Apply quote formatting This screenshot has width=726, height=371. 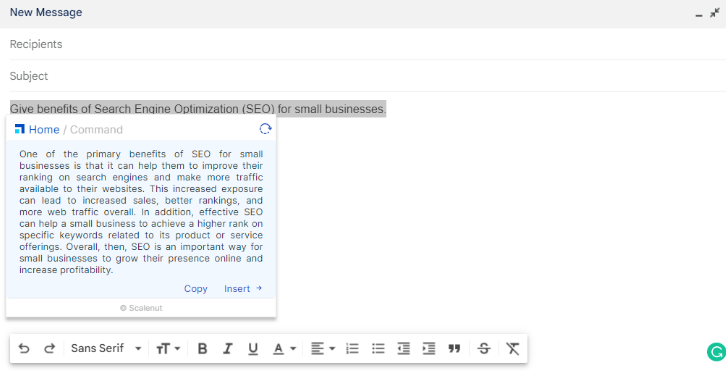pos(454,348)
